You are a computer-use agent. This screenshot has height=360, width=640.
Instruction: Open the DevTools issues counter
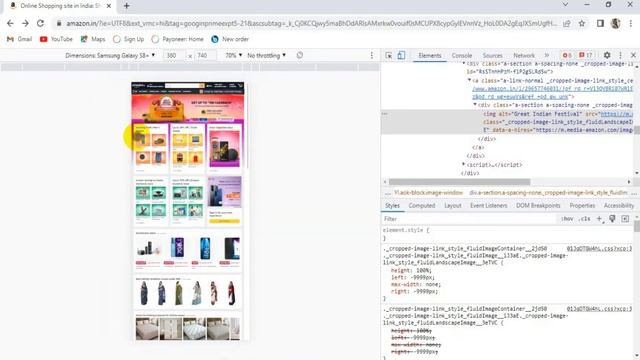point(585,55)
